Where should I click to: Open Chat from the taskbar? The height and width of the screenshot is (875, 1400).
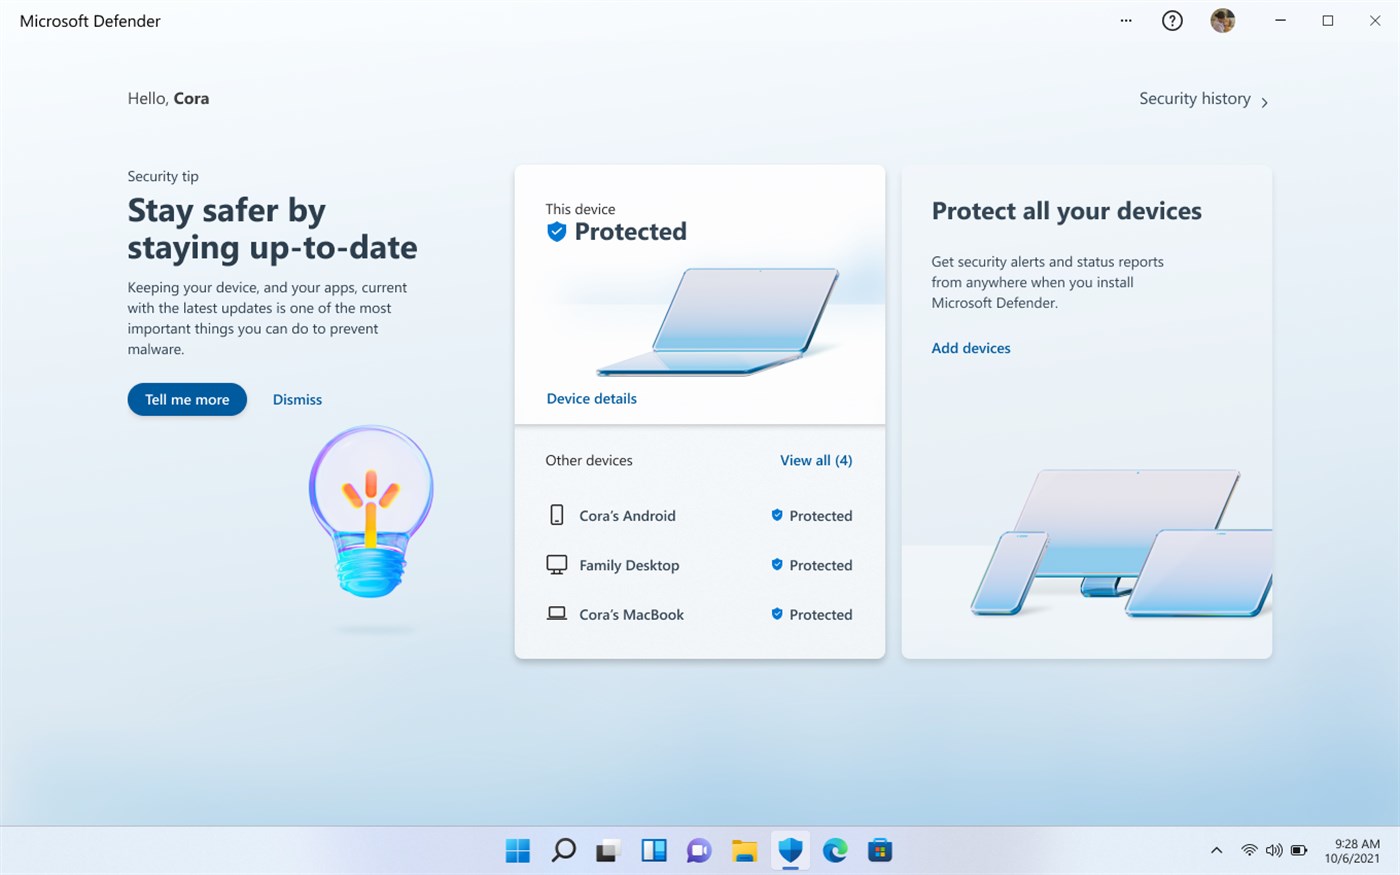click(698, 849)
